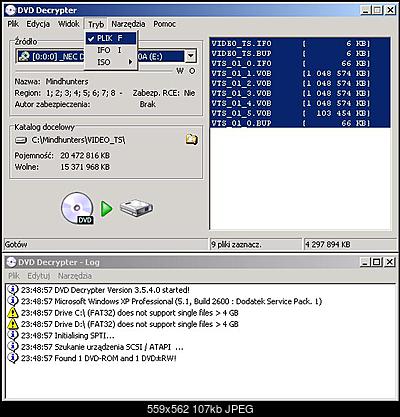This screenshot has width=400, height=417.
Task: Click the disc name 'Mindhunters'
Action: point(67,81)
